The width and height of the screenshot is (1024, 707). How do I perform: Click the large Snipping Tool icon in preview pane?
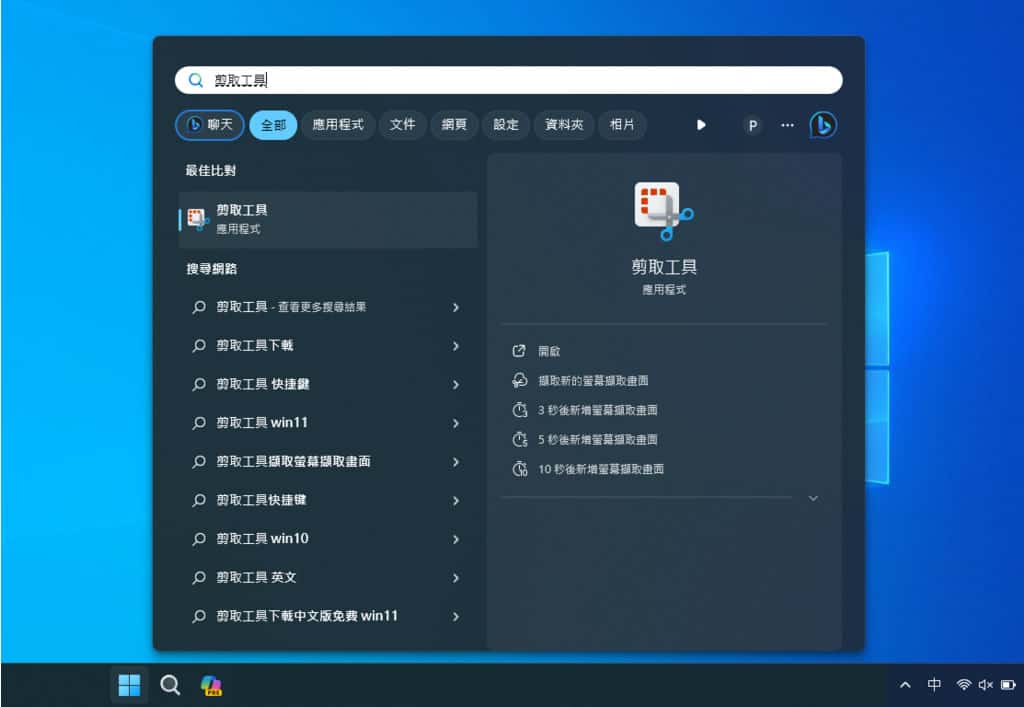pos(664,210)
